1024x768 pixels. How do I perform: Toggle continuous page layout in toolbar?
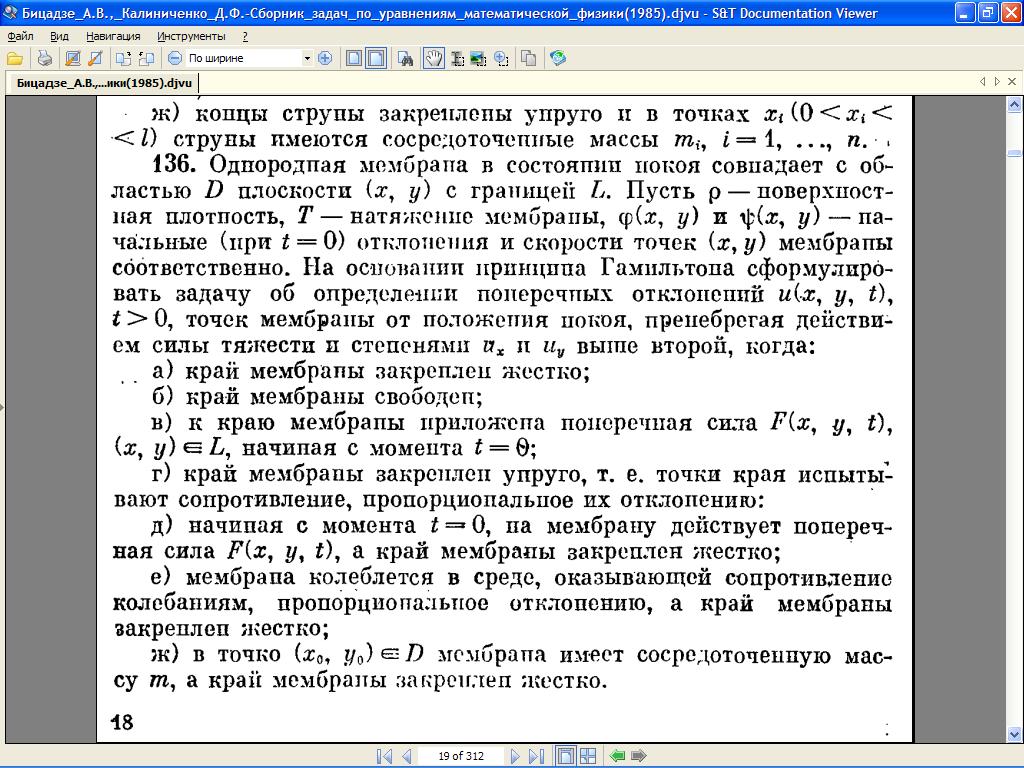(x=376, y=58)
